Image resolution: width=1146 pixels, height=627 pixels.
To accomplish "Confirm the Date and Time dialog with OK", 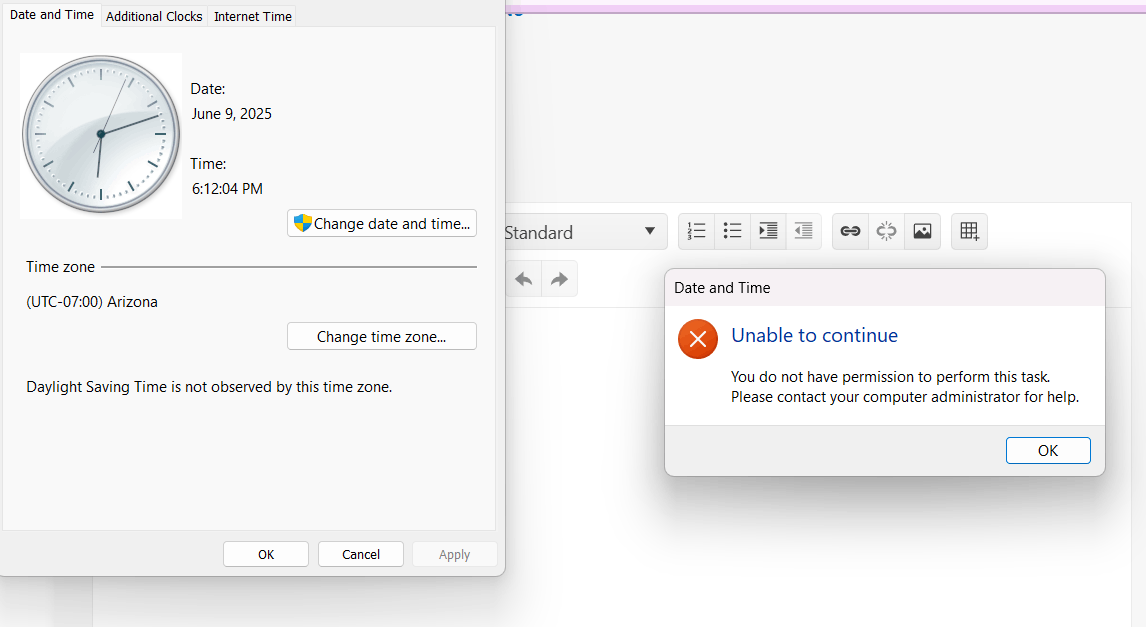I will (266, 554).
